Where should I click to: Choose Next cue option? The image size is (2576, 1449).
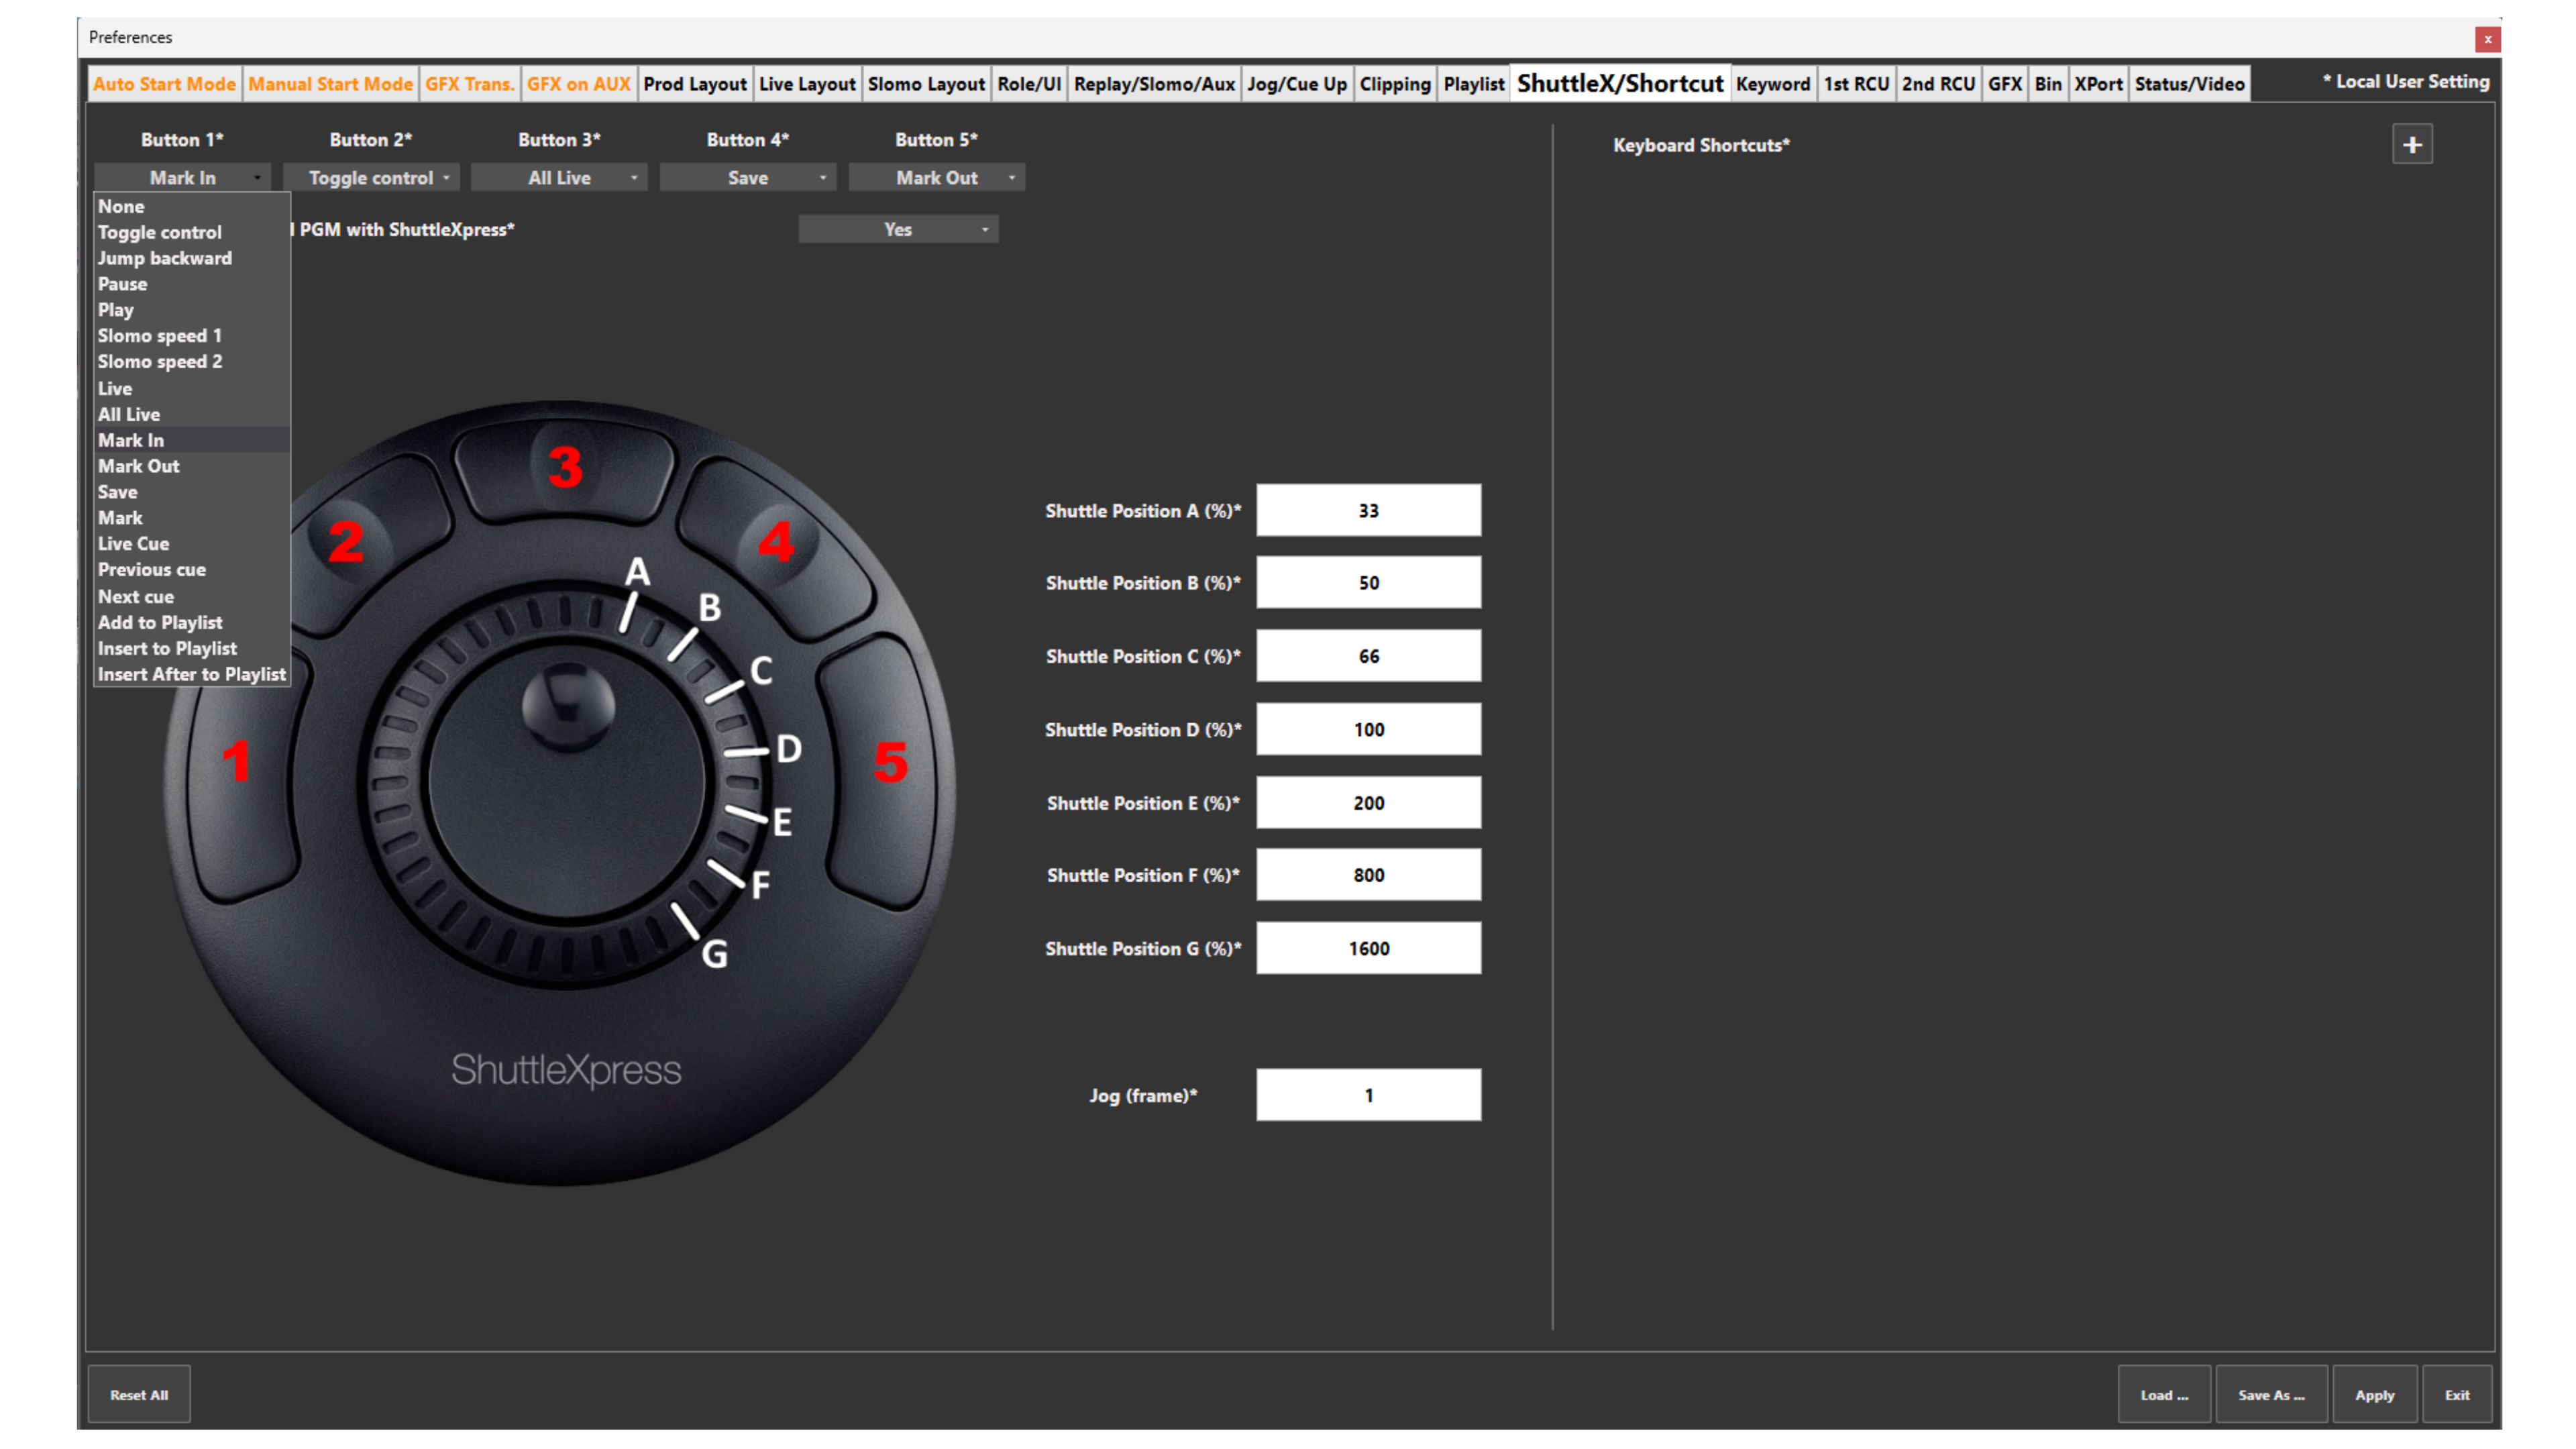pos(192,597)
